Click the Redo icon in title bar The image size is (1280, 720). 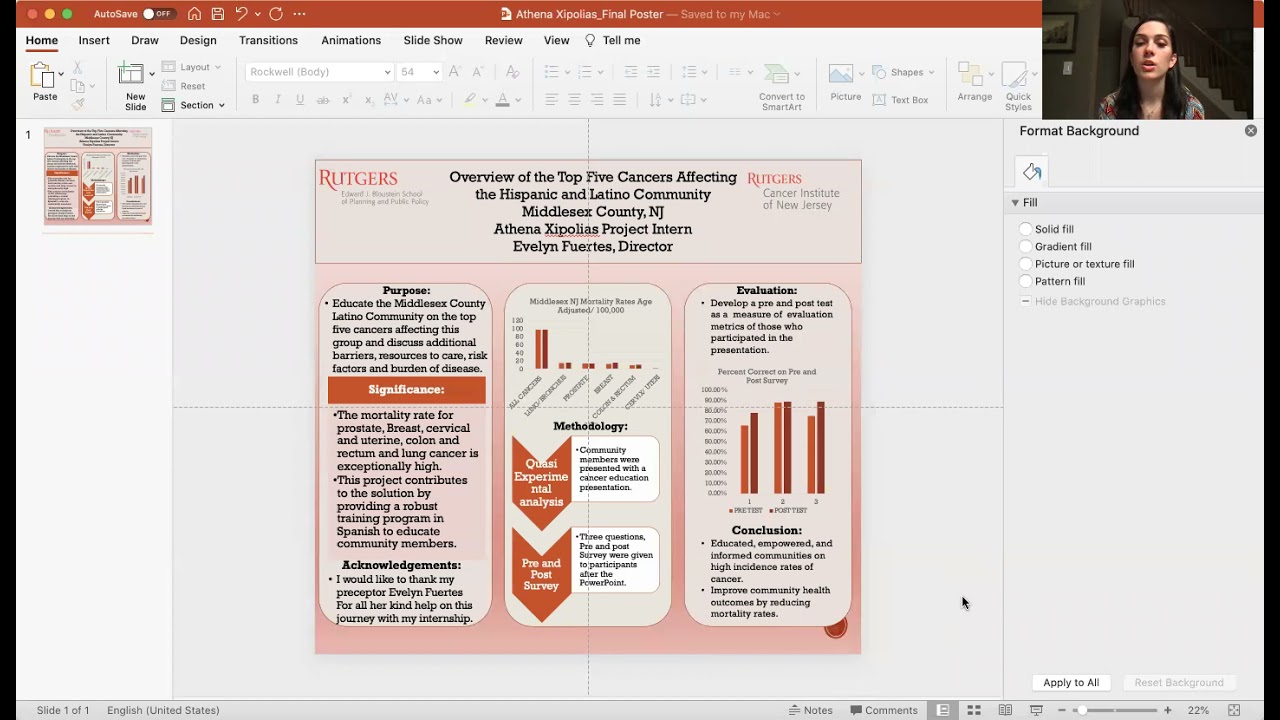tap(276, 14)
